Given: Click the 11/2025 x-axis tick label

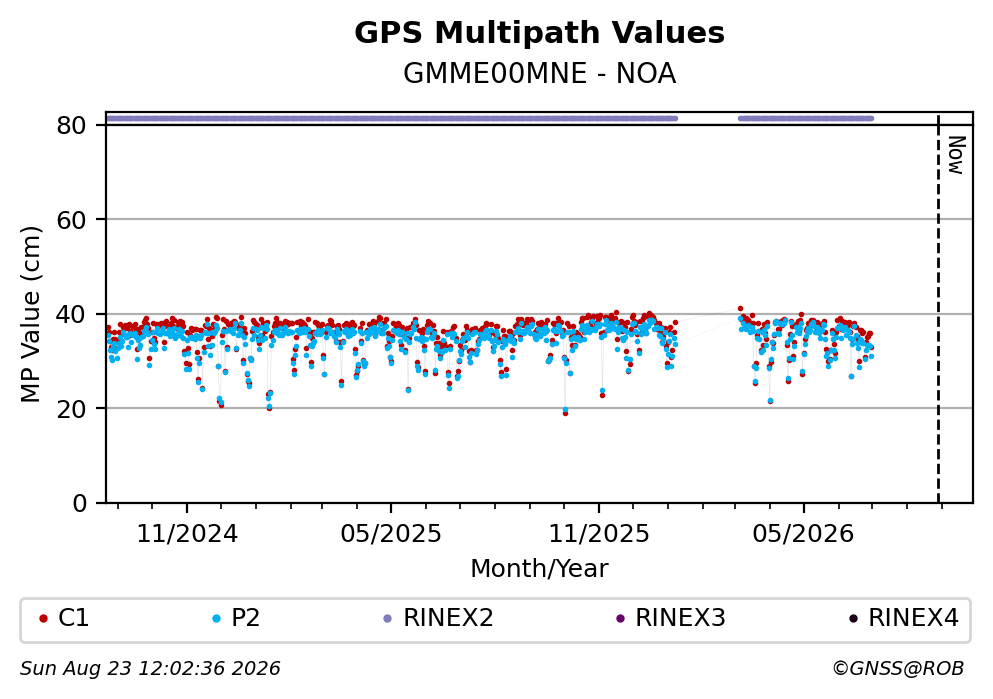Looking at the screenshot, I should [598, 534].
